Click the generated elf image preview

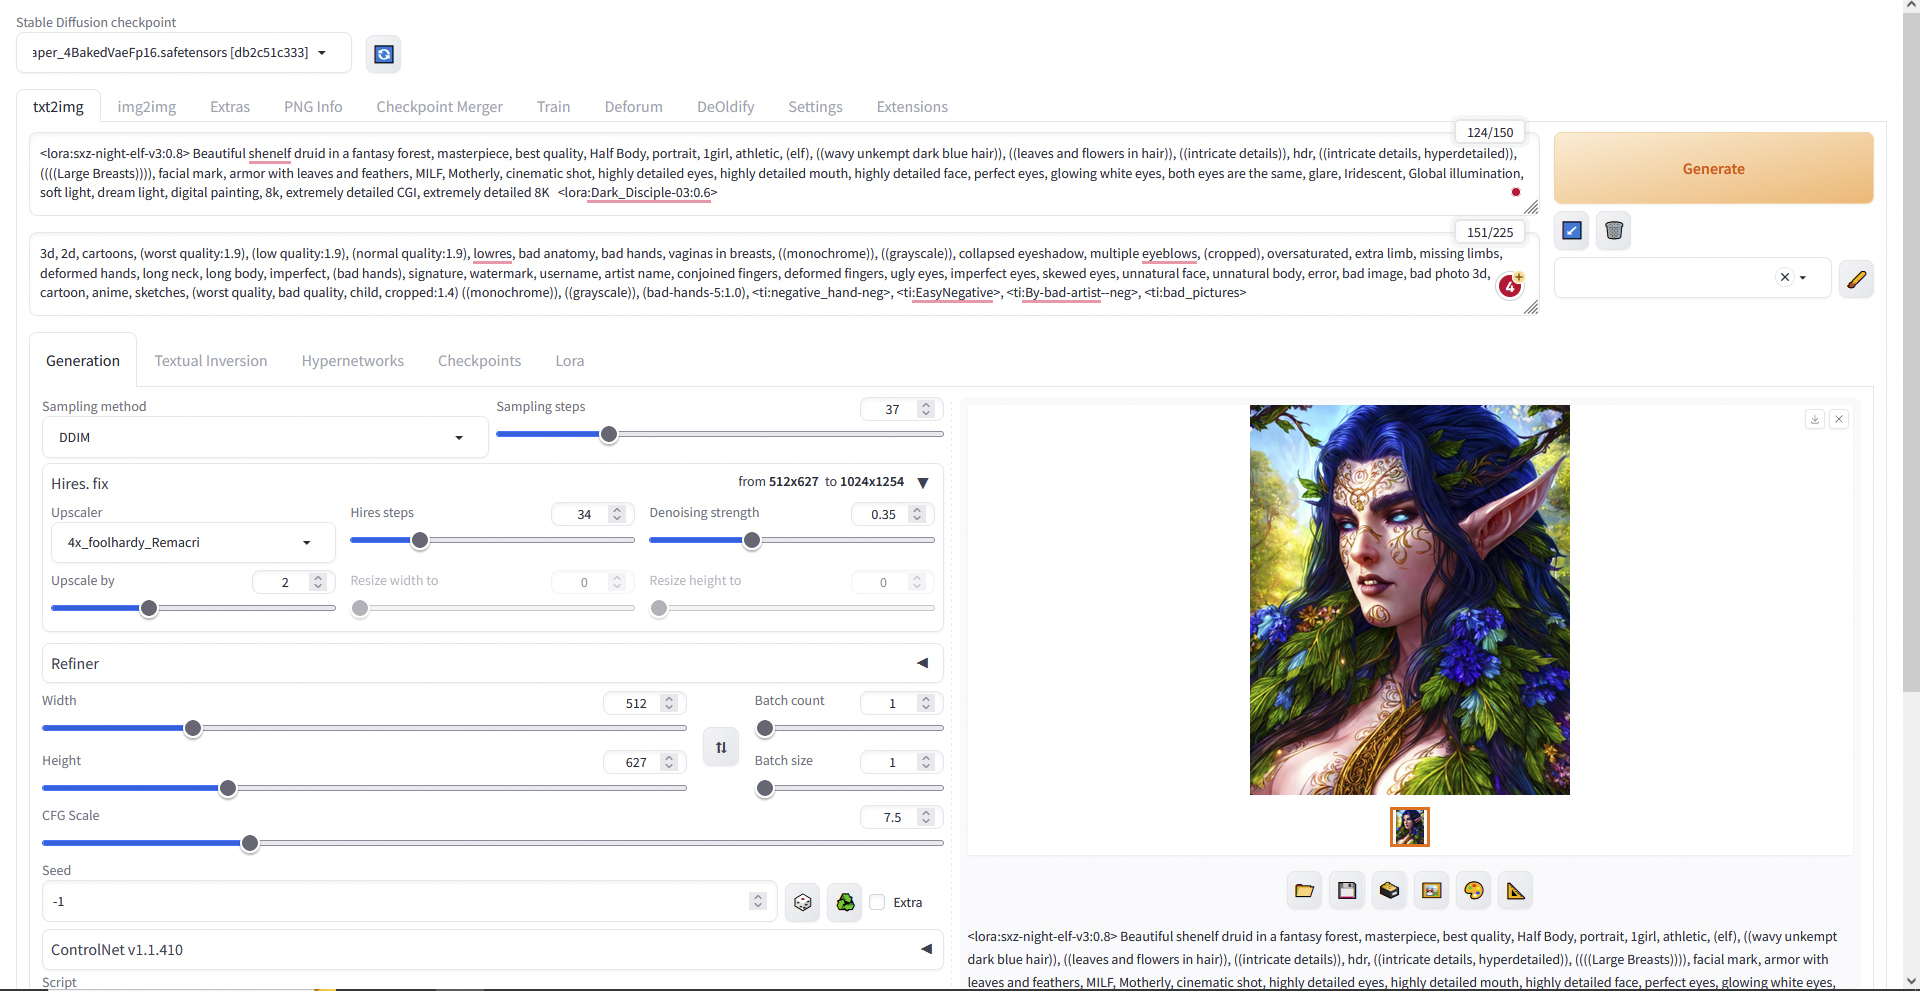(1409, 600)
